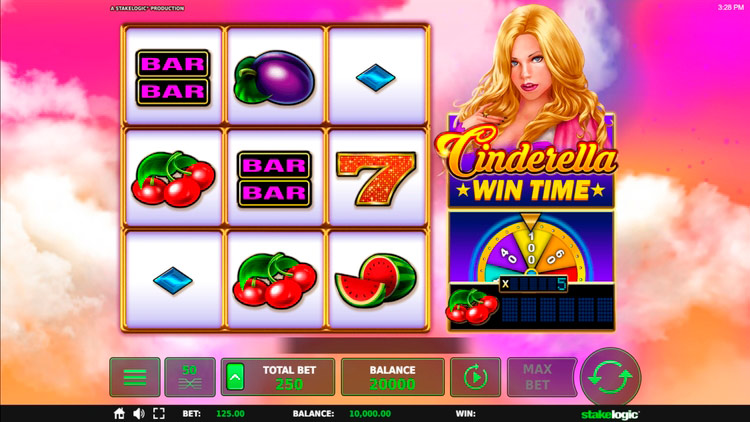Open the 50 paylines selector
Screen dimensions: 750x422
[x=190, y=377]
